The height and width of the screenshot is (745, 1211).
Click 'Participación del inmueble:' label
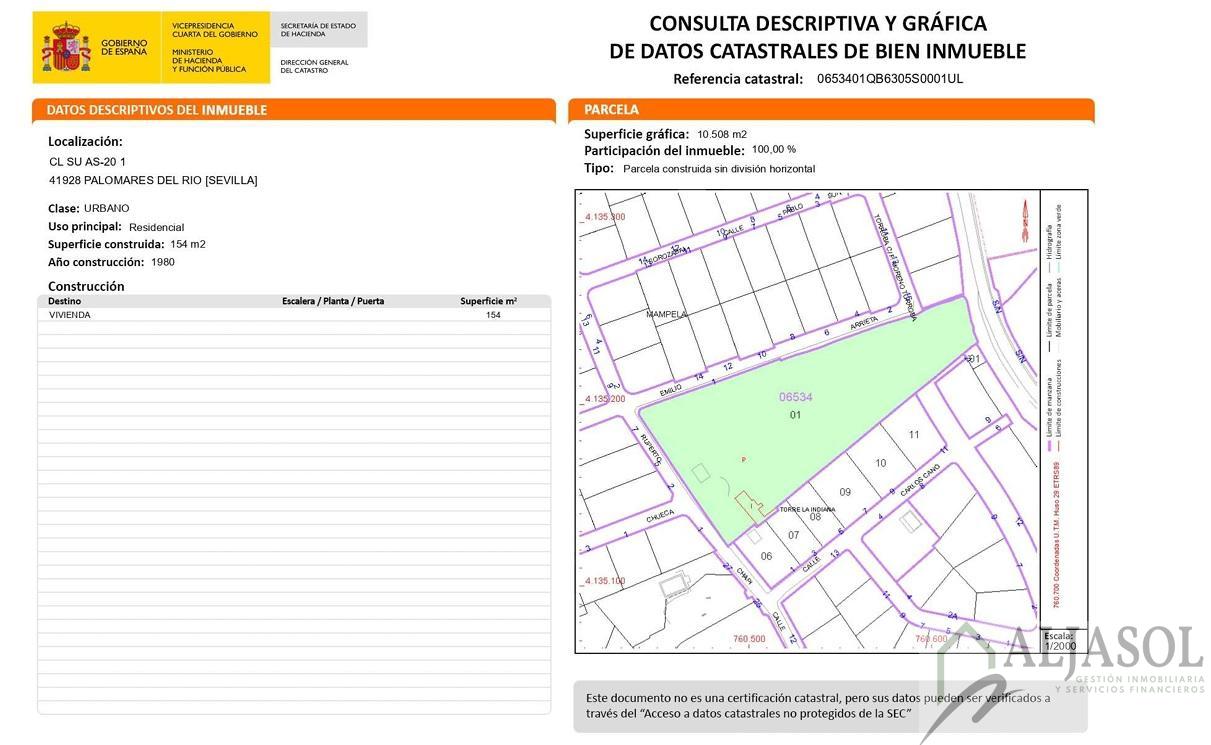coord(664,150)
